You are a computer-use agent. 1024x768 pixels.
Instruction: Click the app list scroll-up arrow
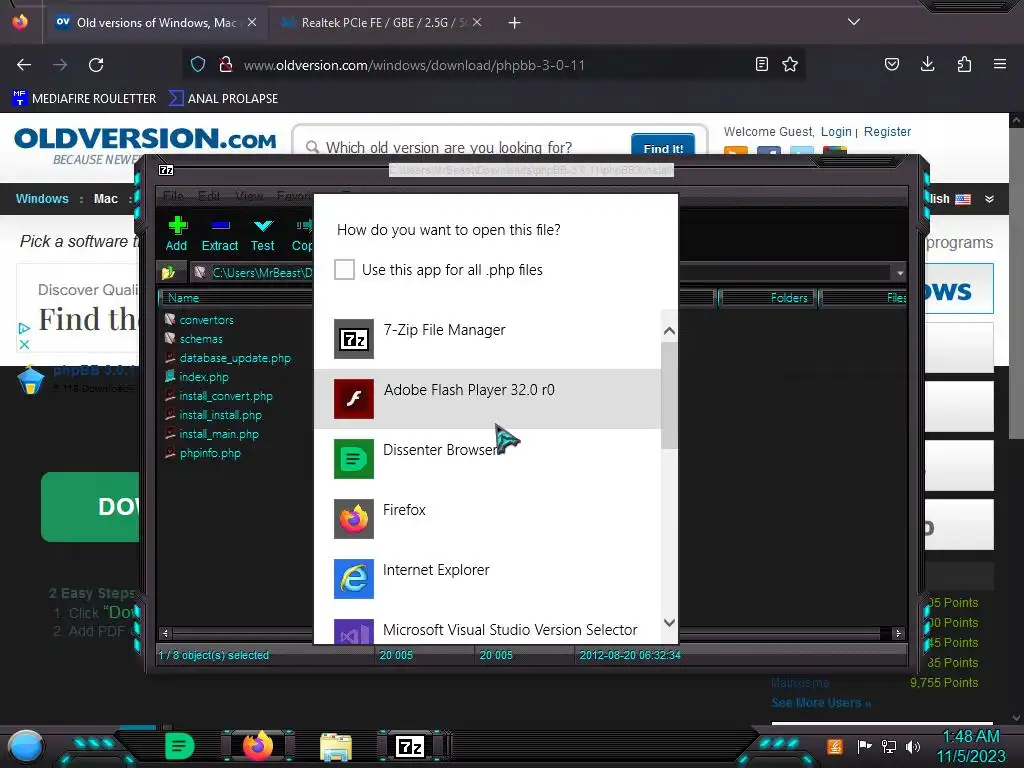(x=669, y=331)
